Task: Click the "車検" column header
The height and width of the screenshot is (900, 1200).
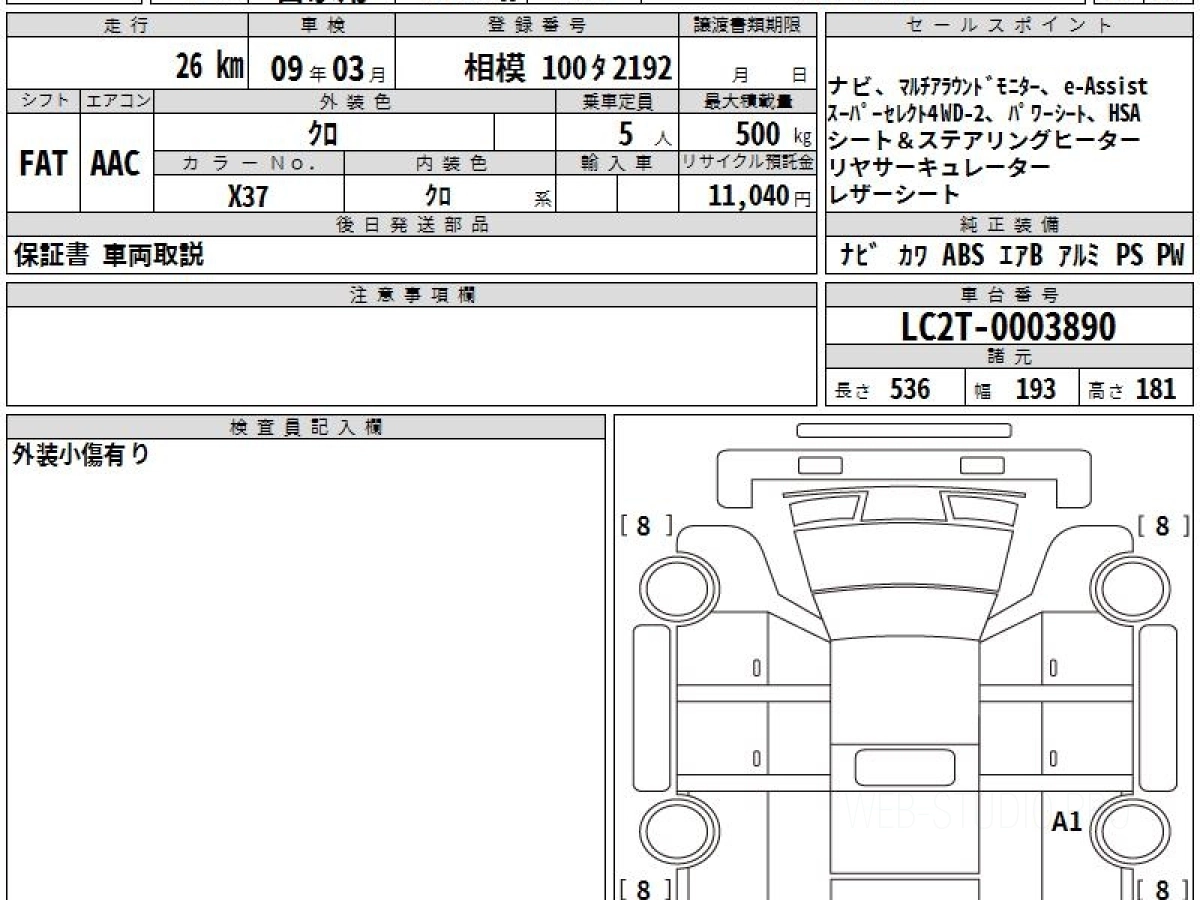Action: tap(321, 26)
